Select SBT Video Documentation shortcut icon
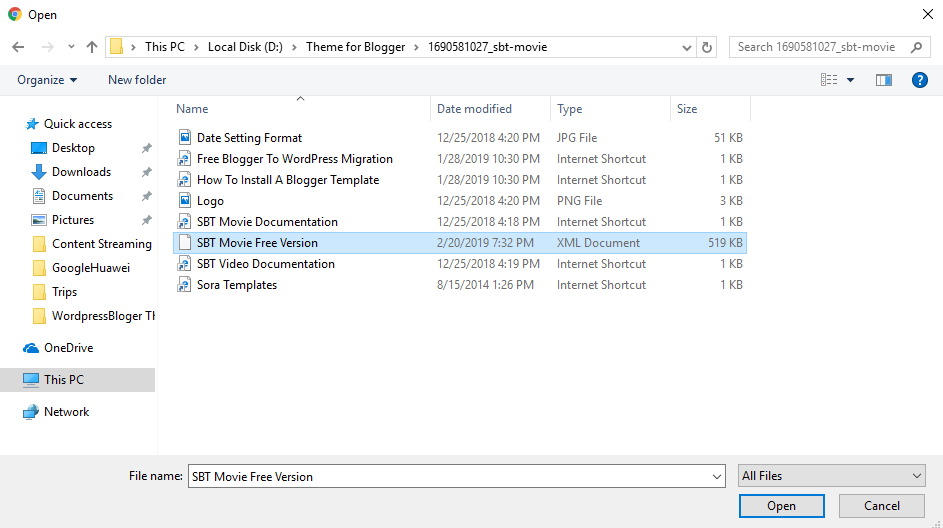 tap(185, 264)
